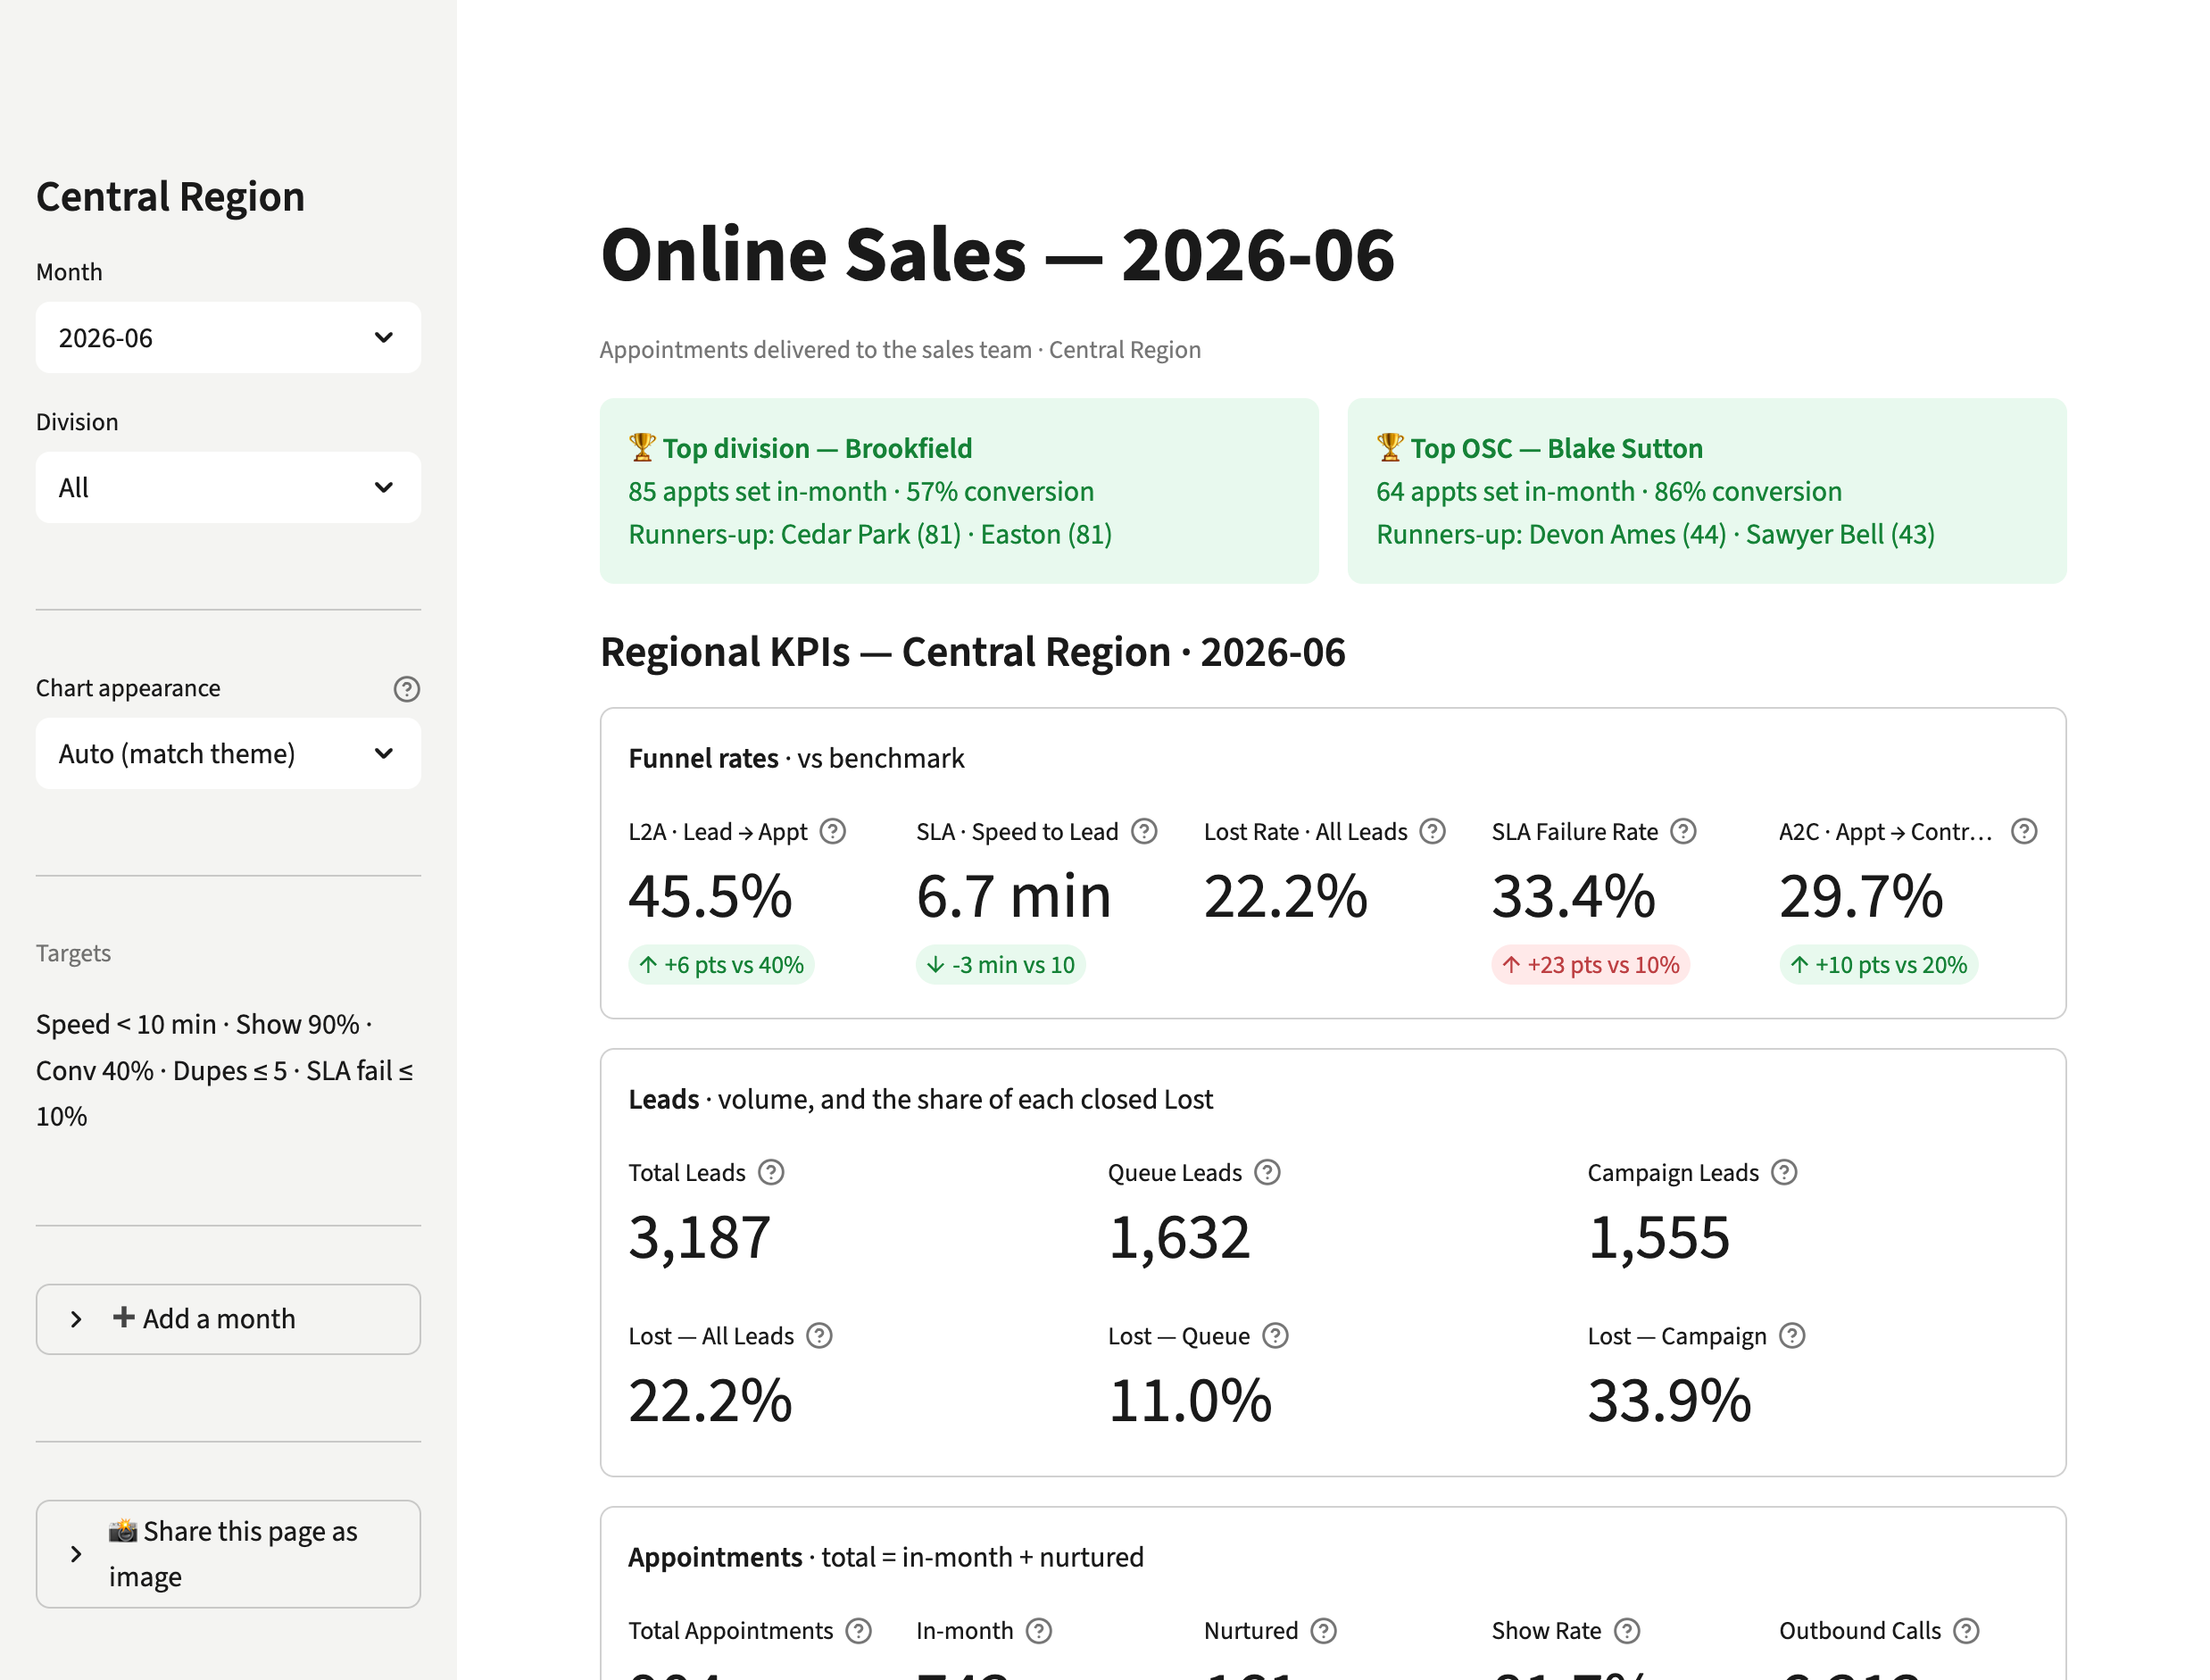
Task: Click help icon next to Chart appearance
Action: click(x=407, y=689)
